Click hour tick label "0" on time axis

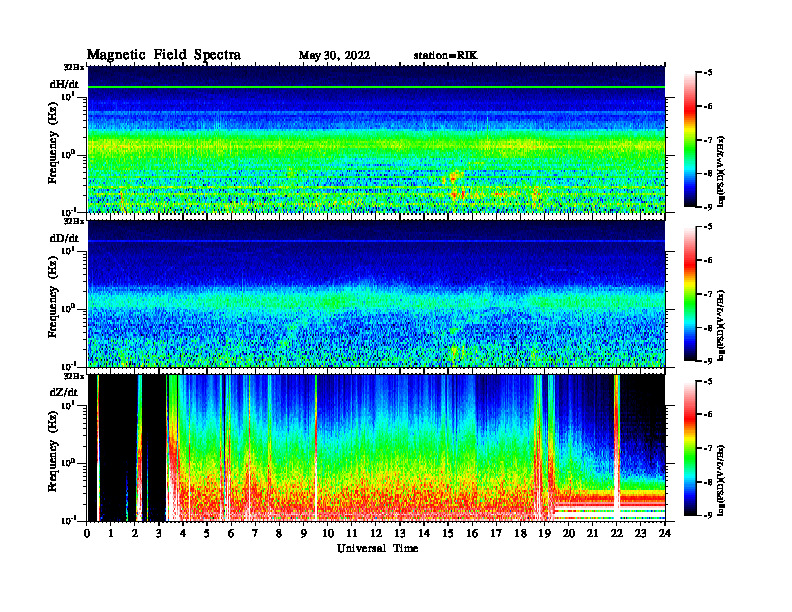[x=87, y=534]
